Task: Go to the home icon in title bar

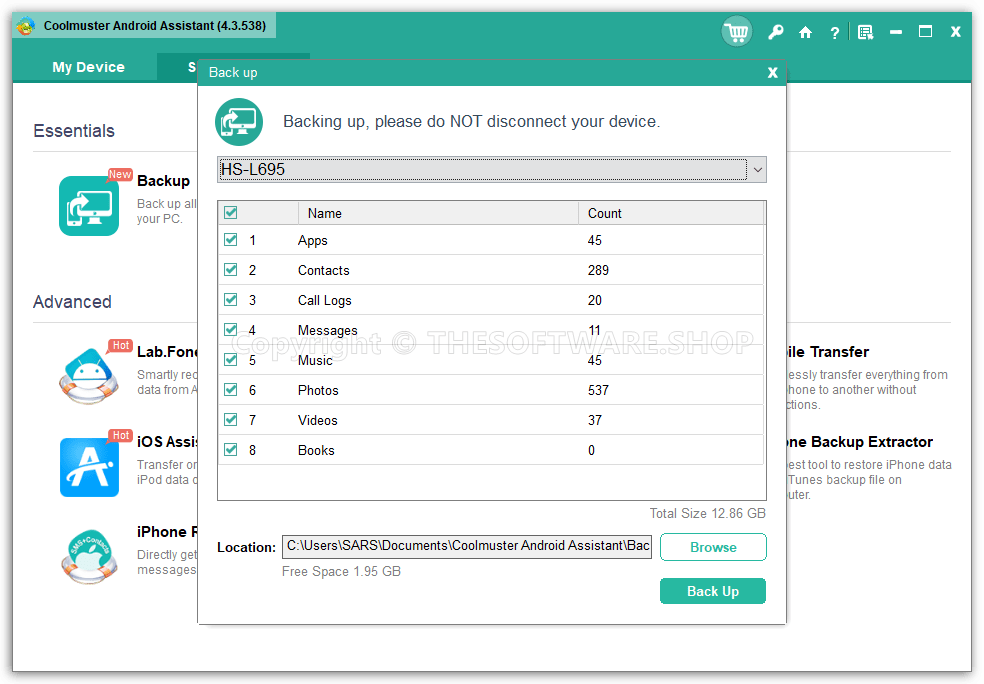Action: coord(805,33)
